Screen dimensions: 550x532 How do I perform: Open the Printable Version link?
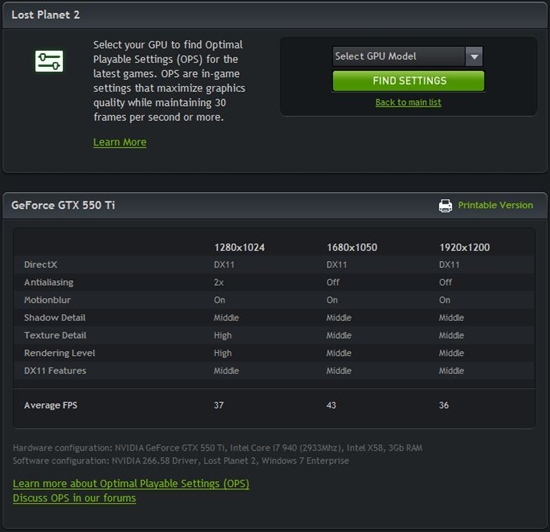tap(495, 205)
